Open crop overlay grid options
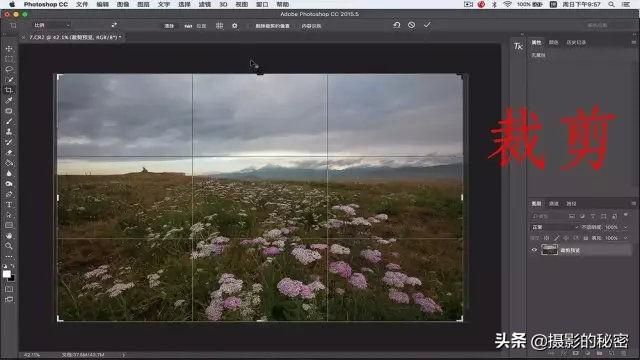 (220, 26)
